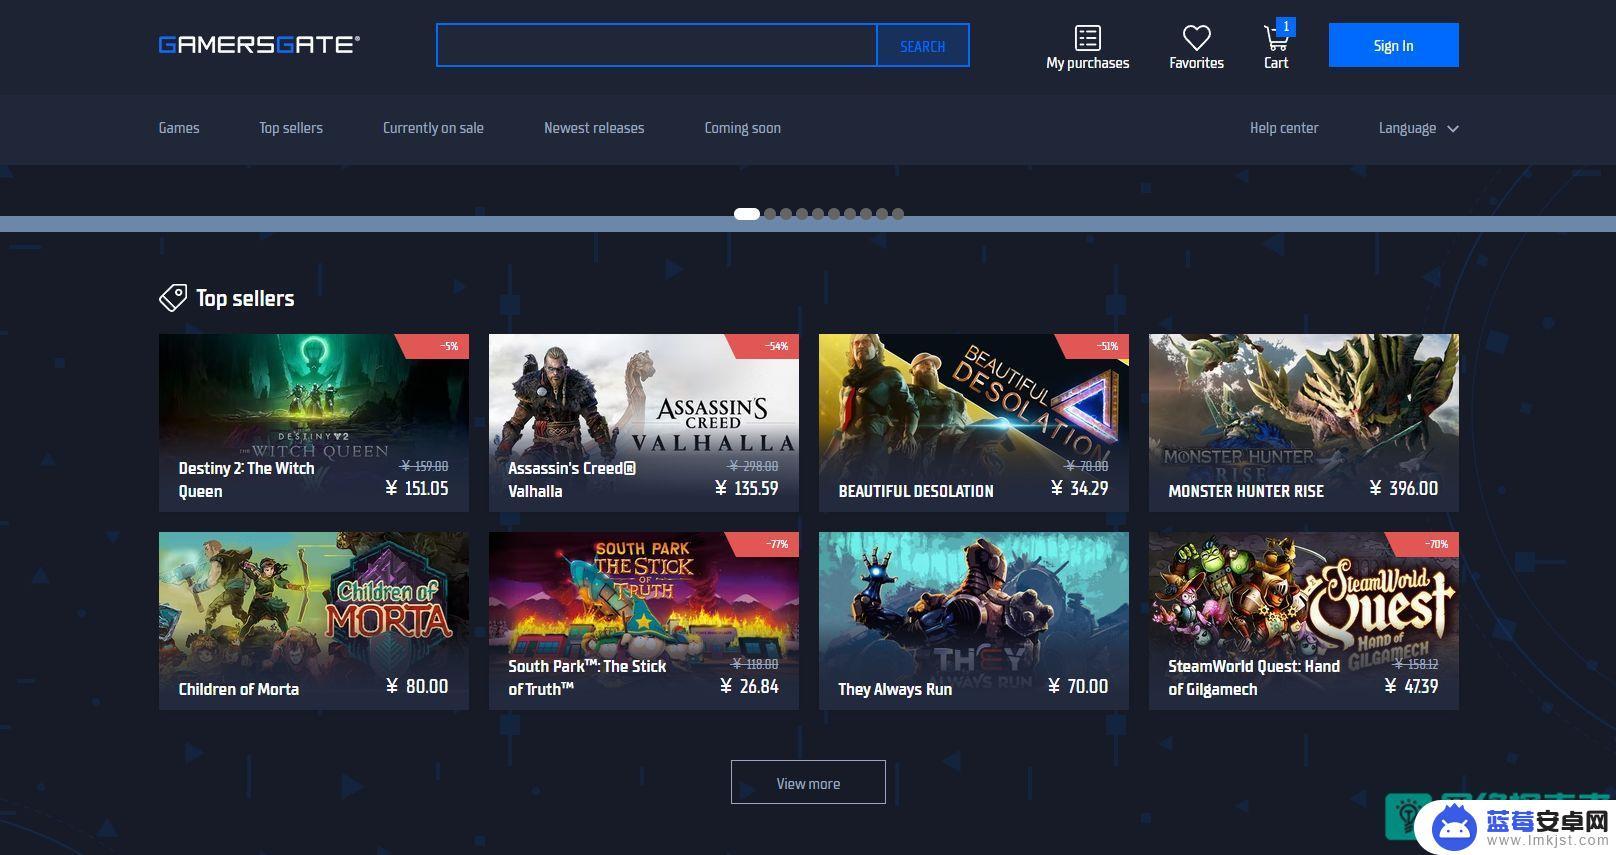Click the ¥ 396.00 Monster Hunter price

click(1404, 488)
